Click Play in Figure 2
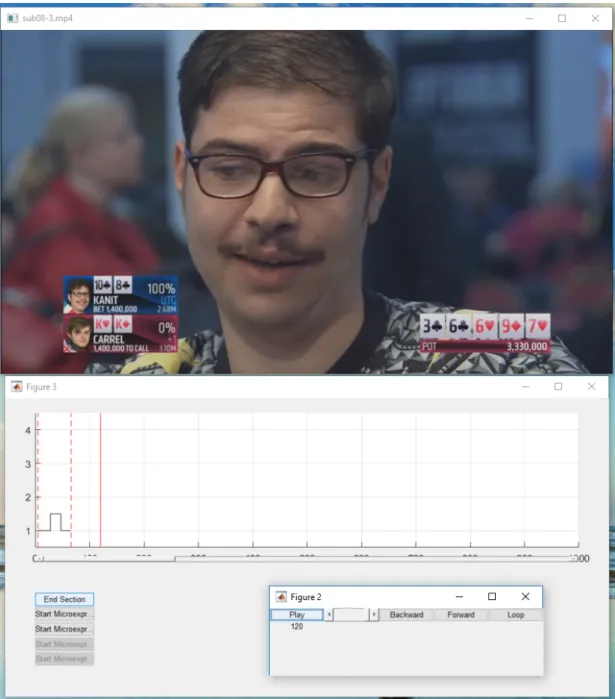This screenshot has height=699, width=615. 297,615
